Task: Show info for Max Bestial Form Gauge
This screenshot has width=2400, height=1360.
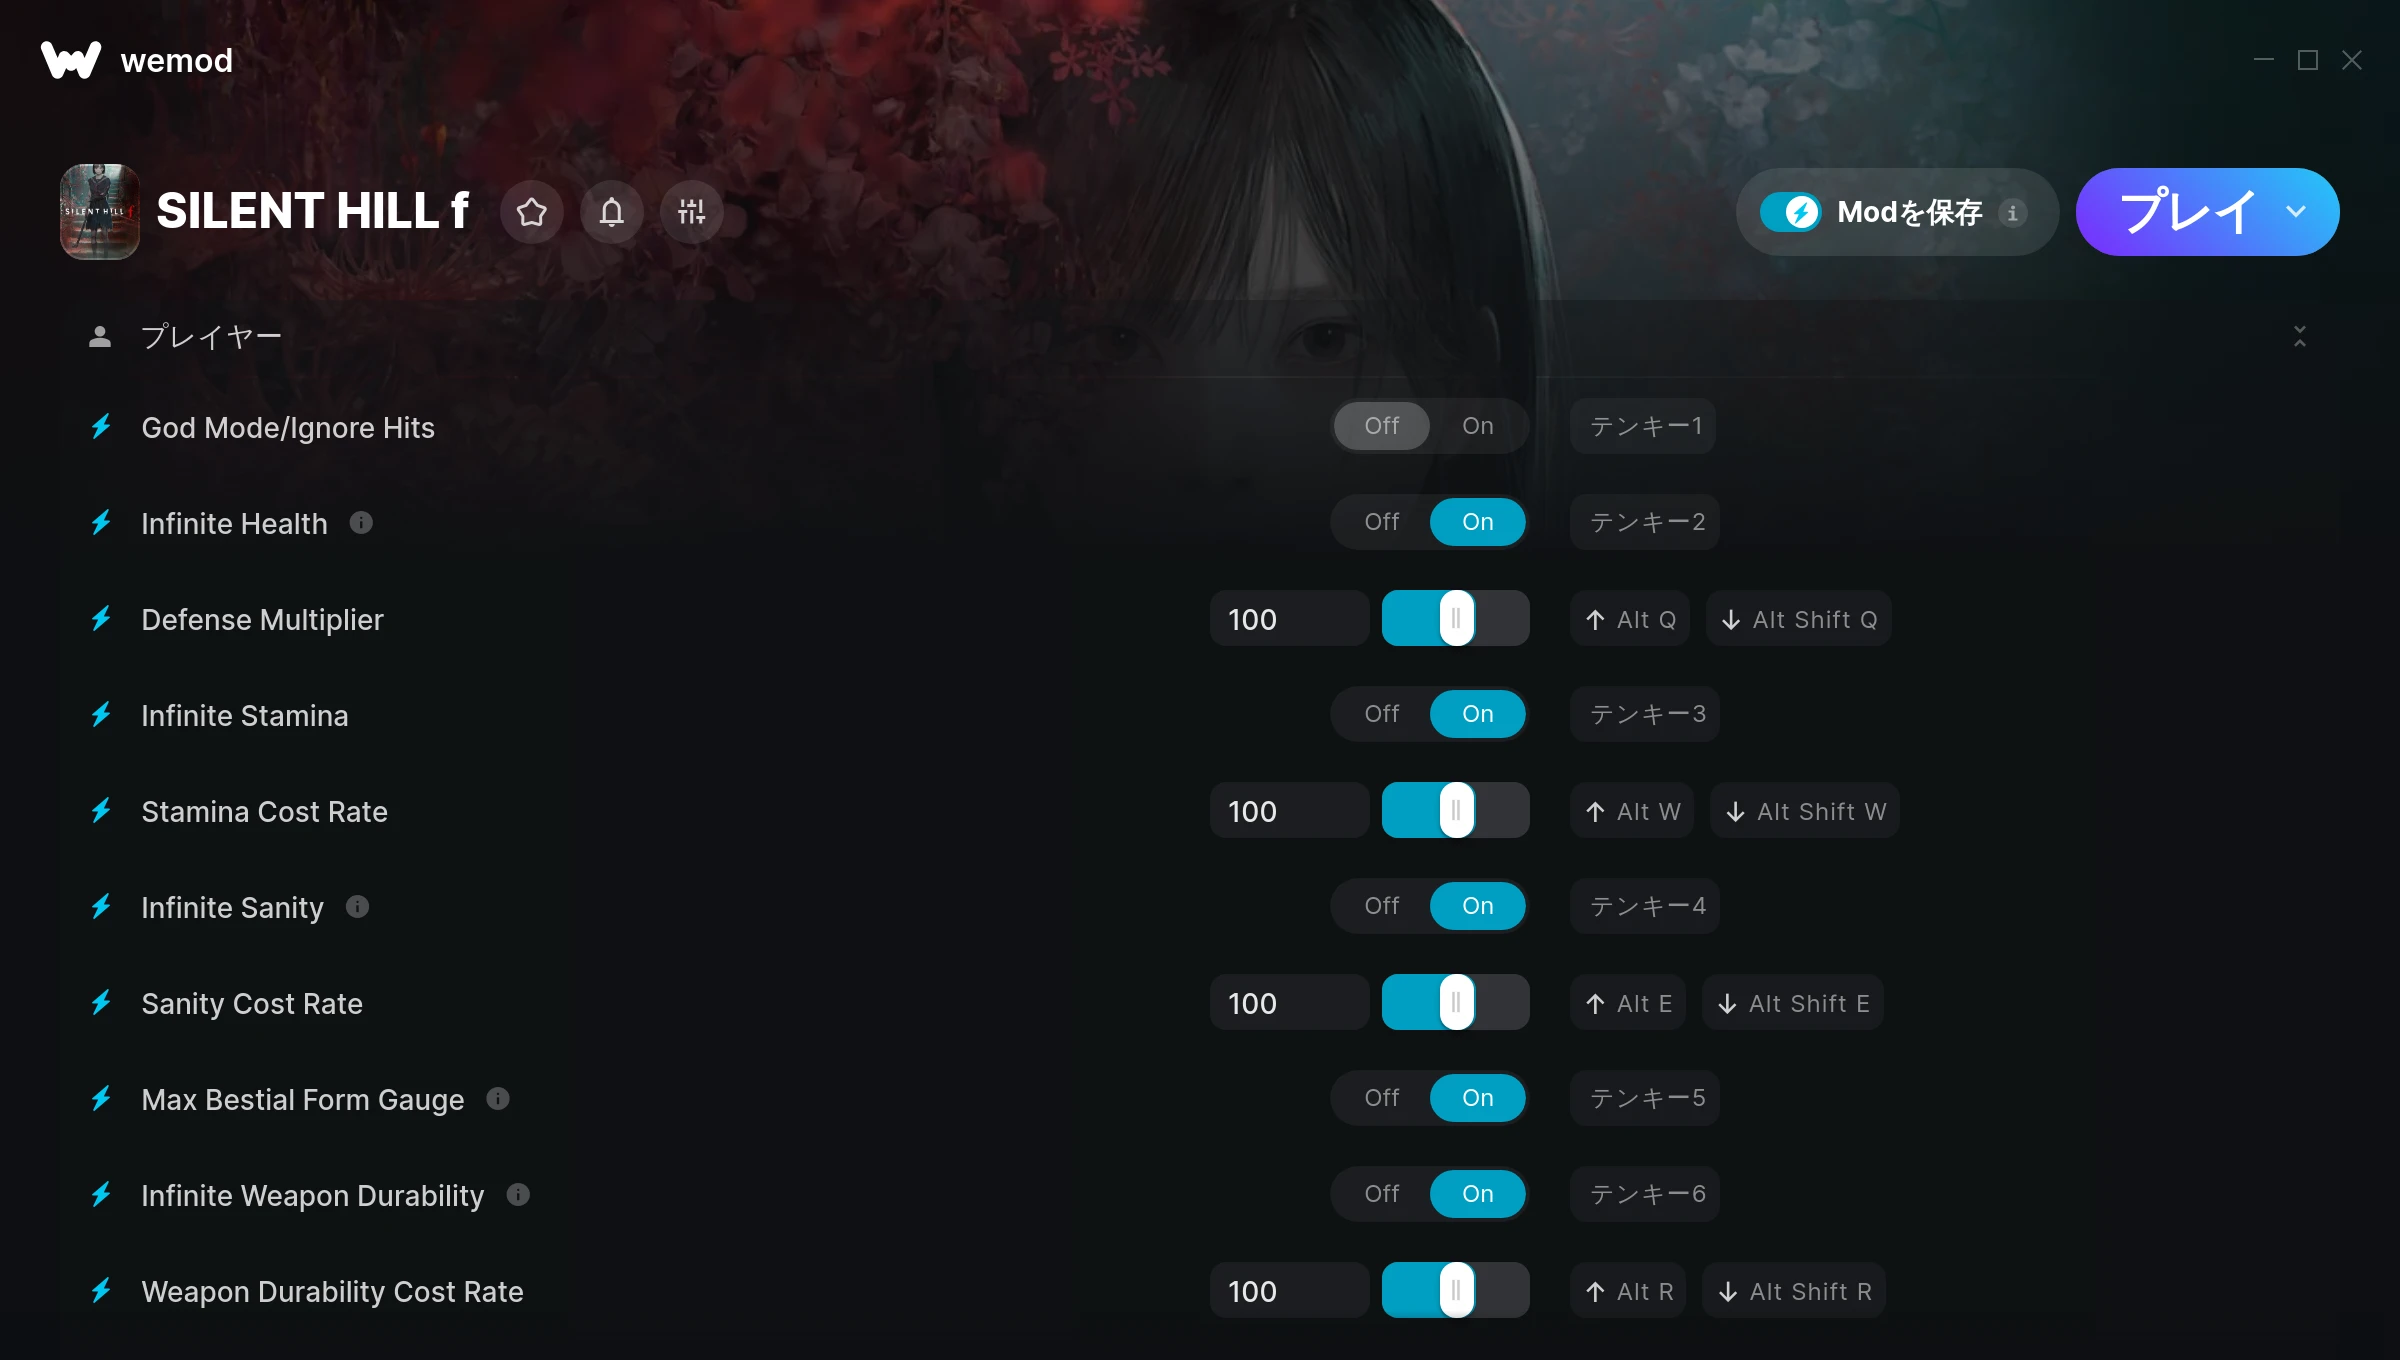Action: click(x=498, y=1099)
